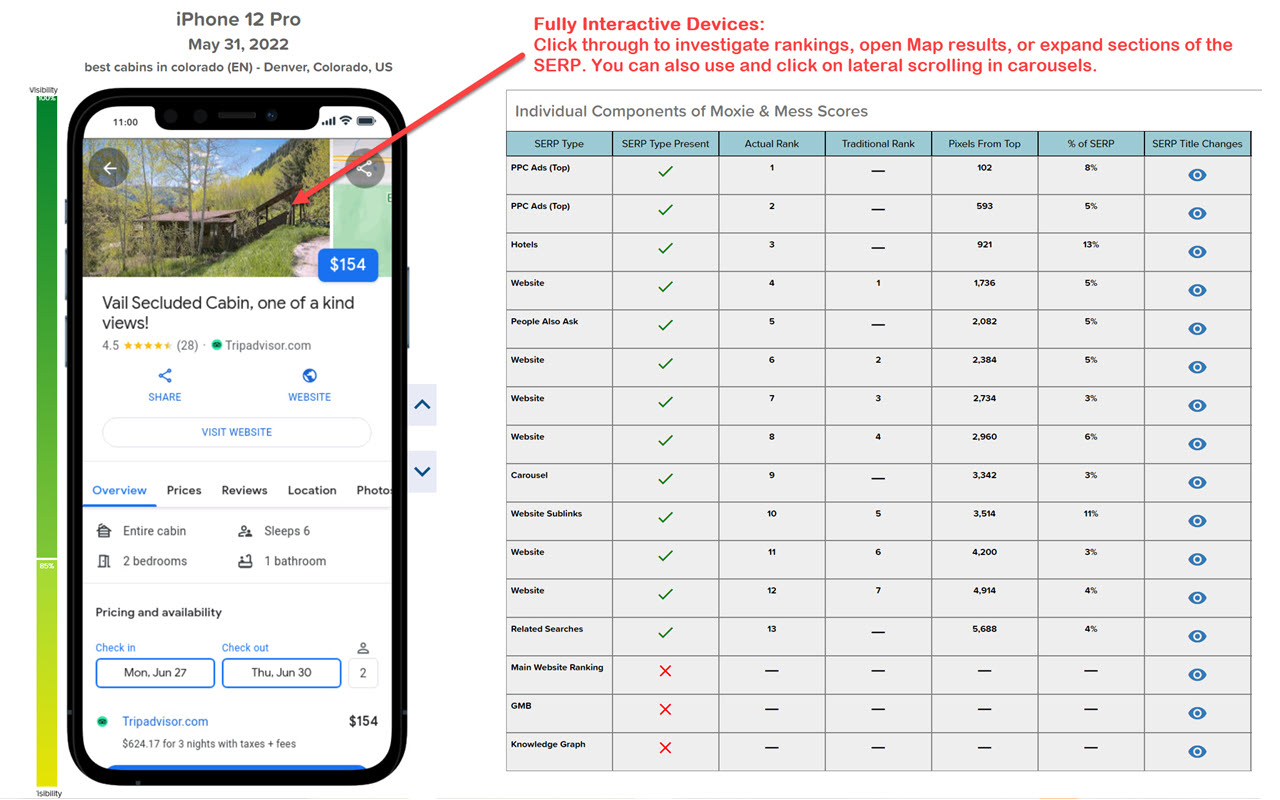Click red X in Main Website Ranking row
Screen dimensions: 1280x800
coord(665,671)
